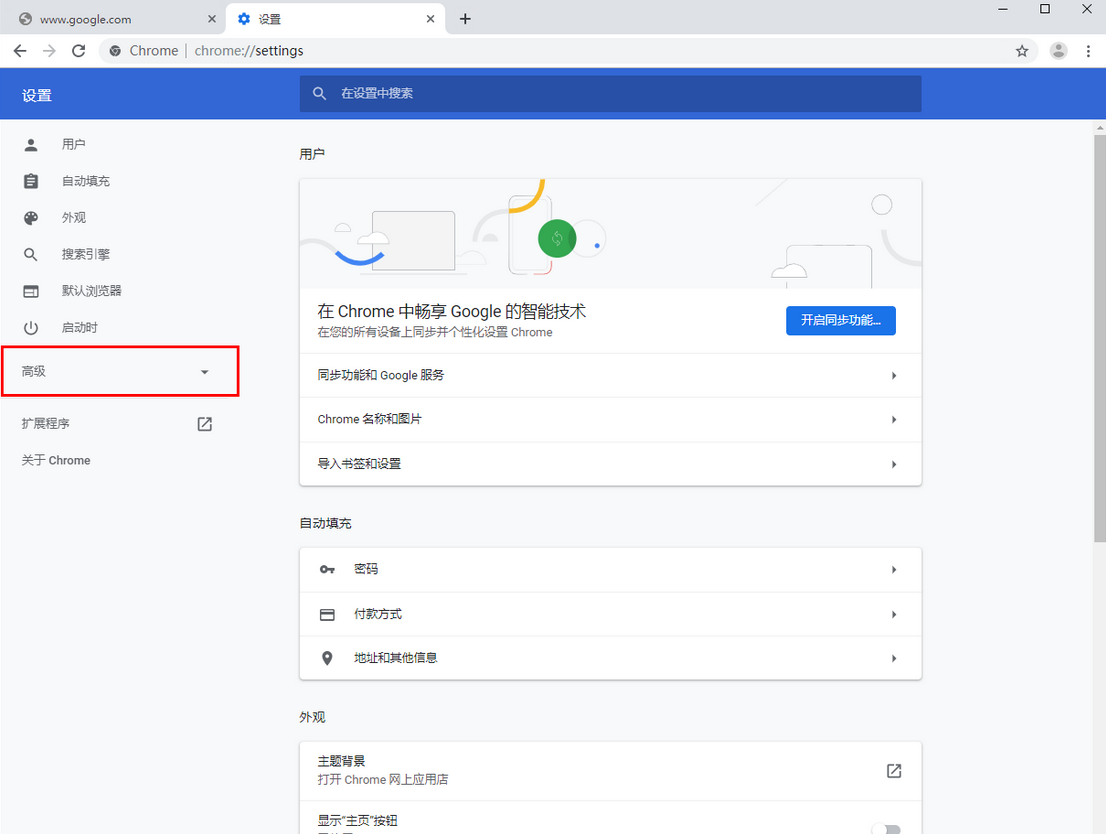Click the key icon beside 密码

click(x=327, y=568)
